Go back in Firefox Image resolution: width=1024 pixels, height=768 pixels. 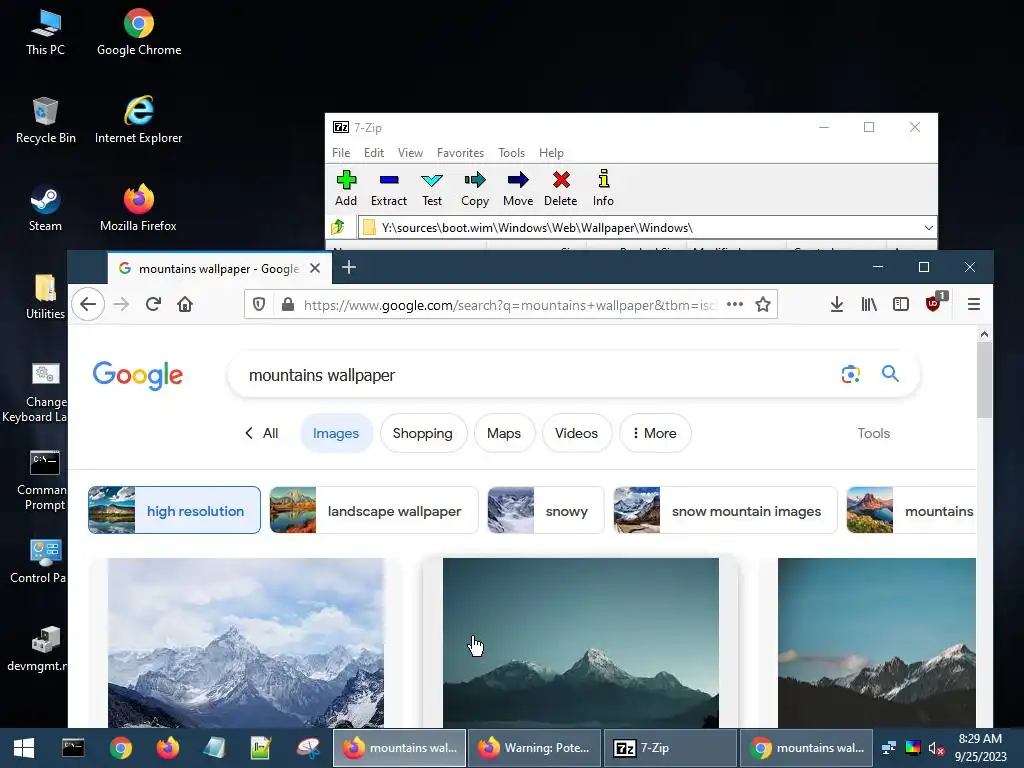pos(88,304)
